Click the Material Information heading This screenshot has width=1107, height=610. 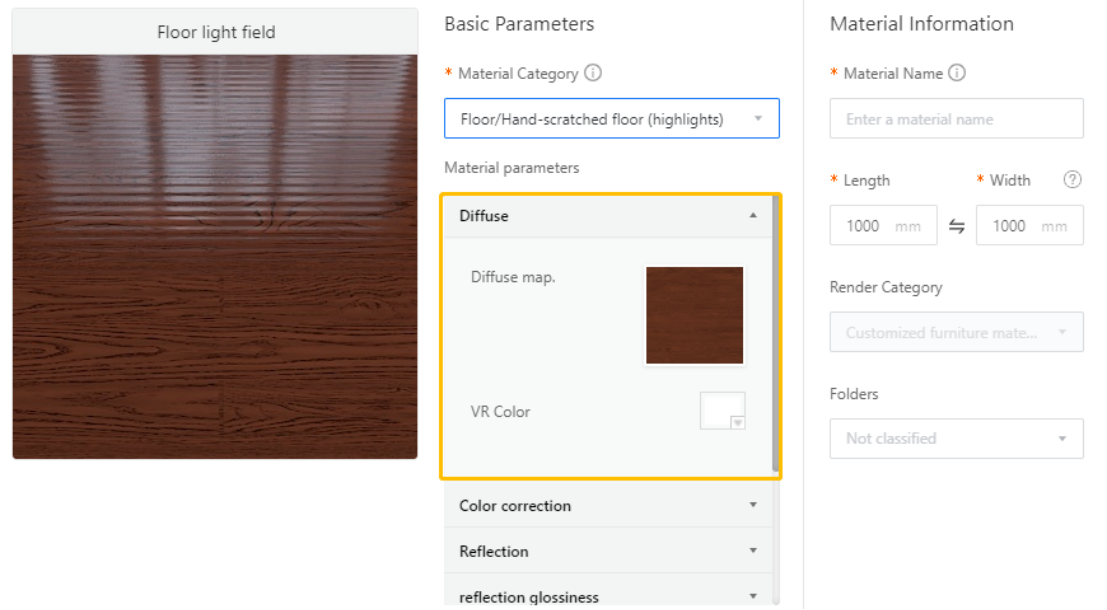pos(921,24)
